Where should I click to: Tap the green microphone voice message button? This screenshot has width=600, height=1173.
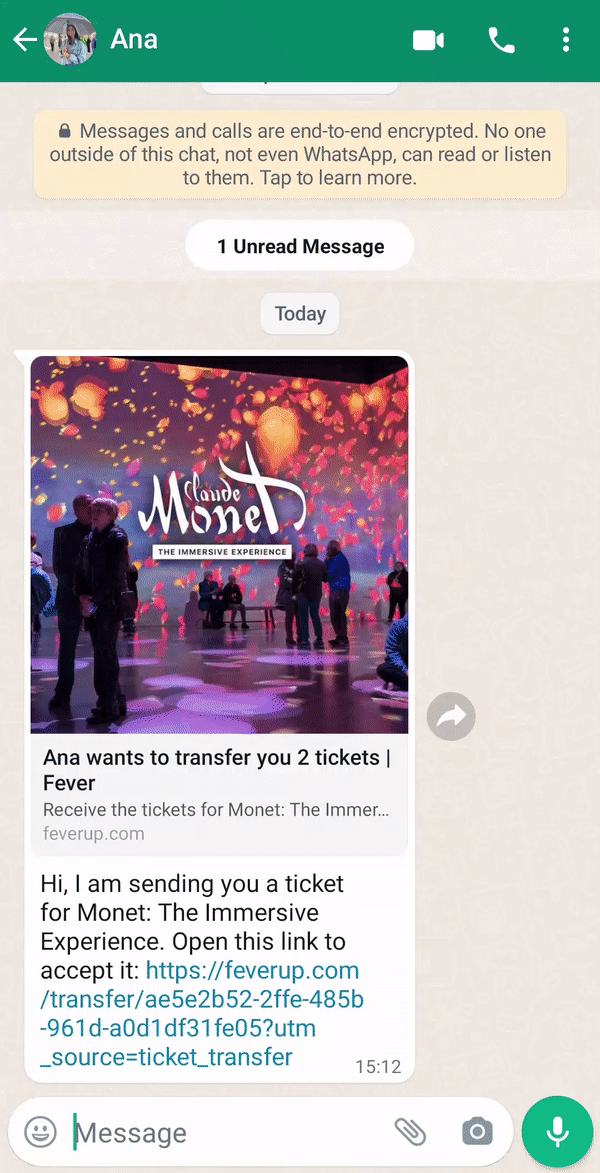pos(557,1131)
